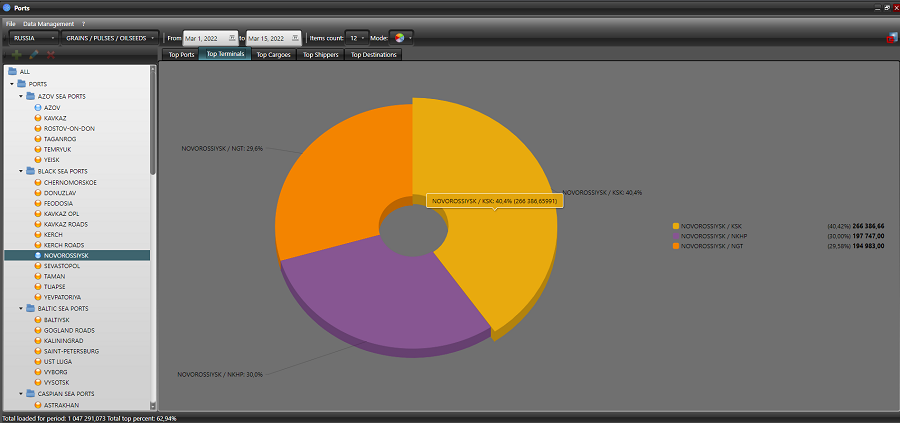Click the Ports app icon in title bar
The image size is (900, 423).
[x=7, y=8]
